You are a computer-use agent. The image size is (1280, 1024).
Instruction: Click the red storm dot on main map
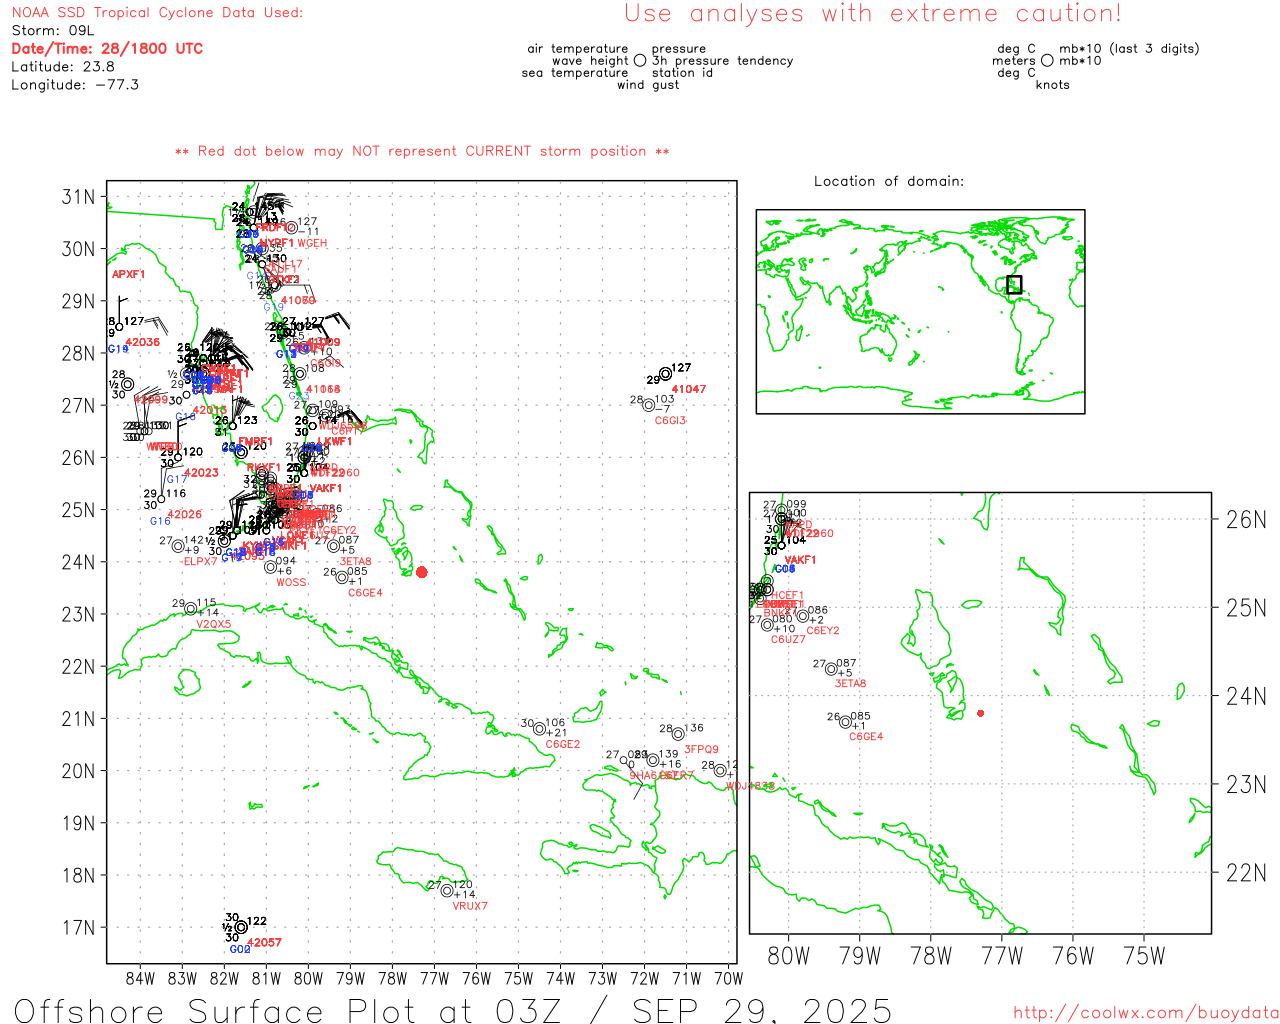click(421, 572)
